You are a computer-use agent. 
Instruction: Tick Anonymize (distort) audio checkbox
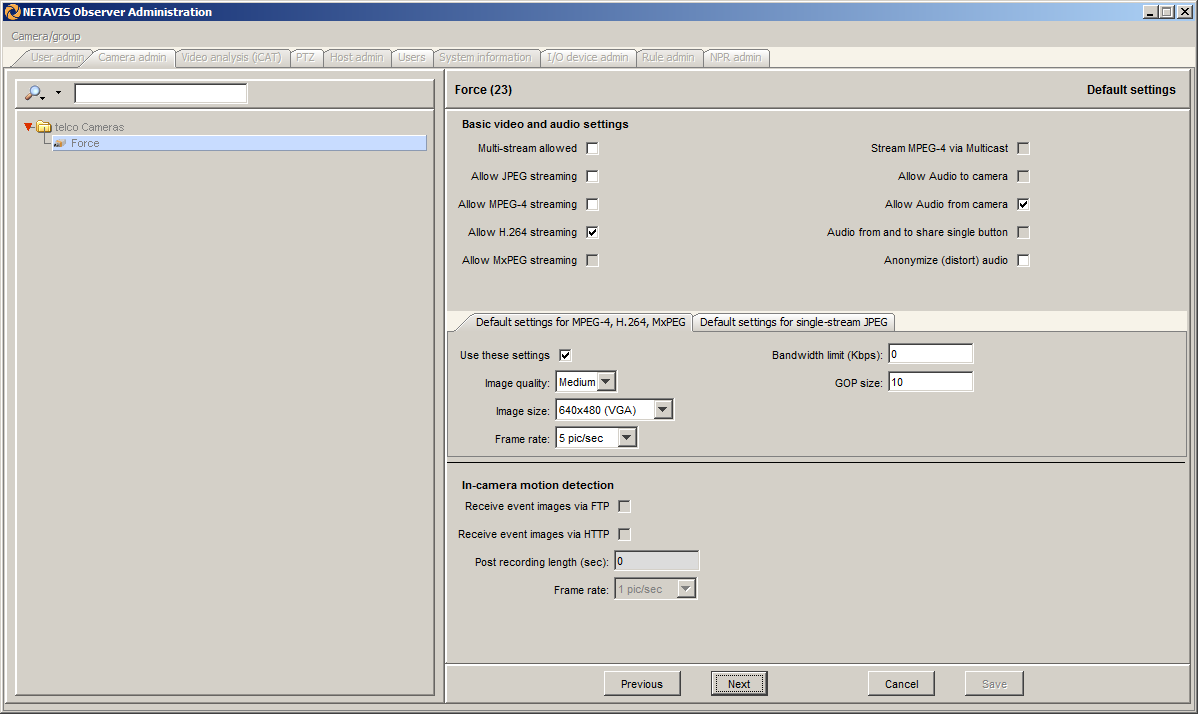(x=1023, y=261)
